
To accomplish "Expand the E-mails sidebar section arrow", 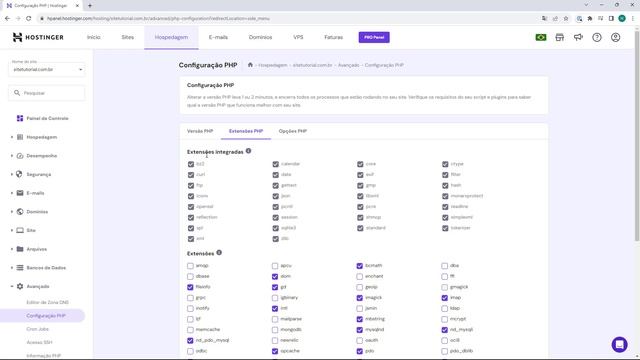I will (12, 193).
